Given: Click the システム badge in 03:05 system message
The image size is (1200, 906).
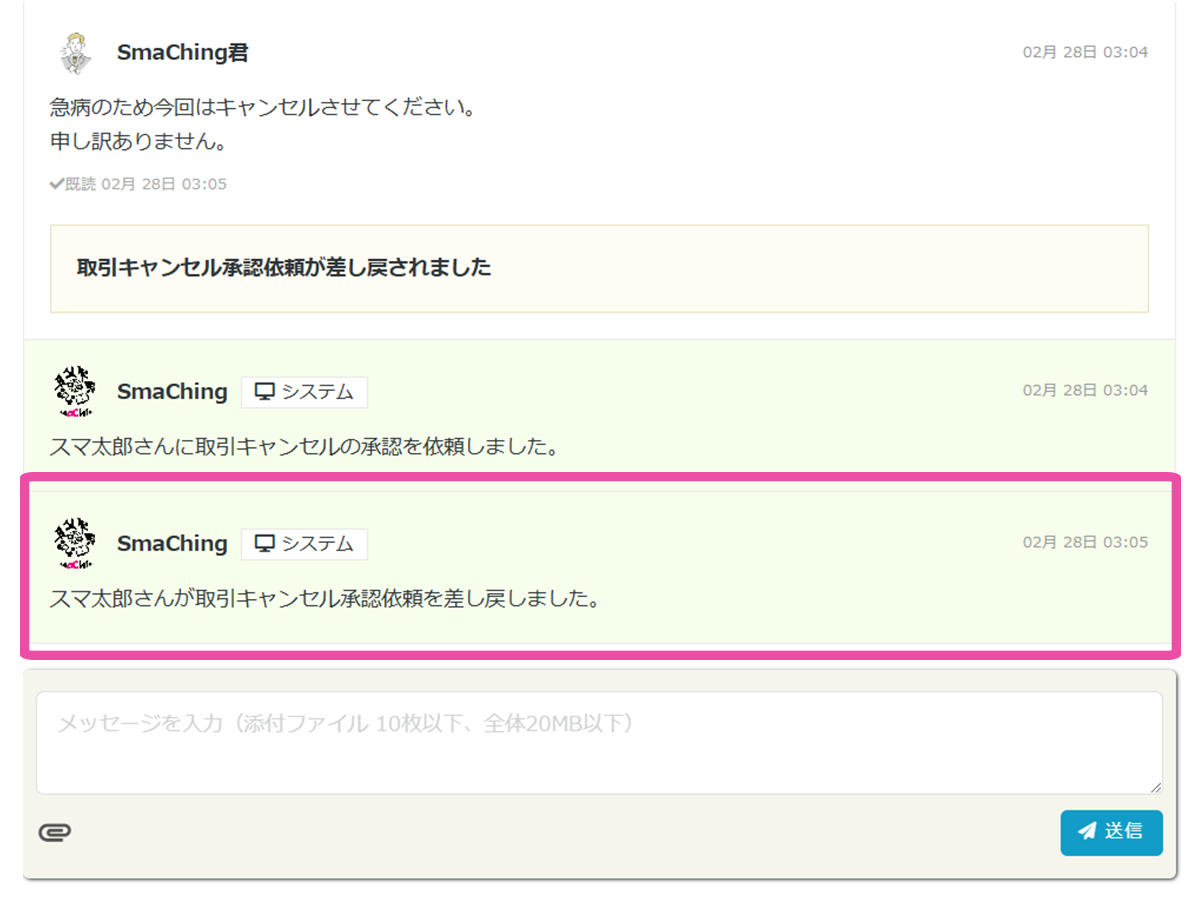Looking at the screenshot, I should pos(304,544).
